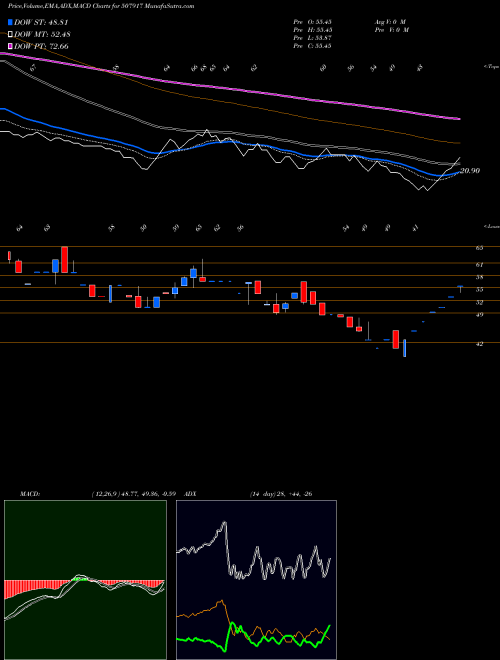
Task: Click the 20.90 value beside the EMA lines
Action: pyautogui.click(x=470, y=171)
